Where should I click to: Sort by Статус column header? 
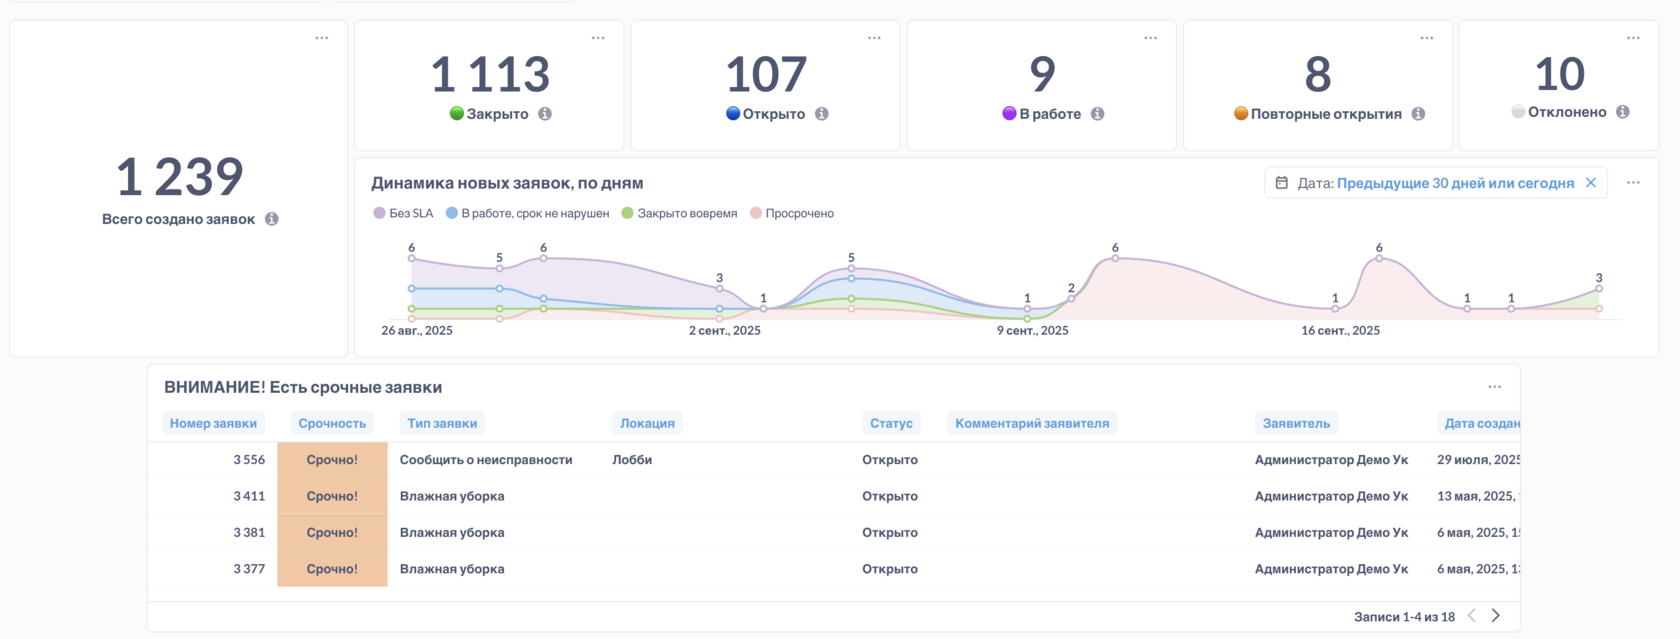(x=891, y=423)
